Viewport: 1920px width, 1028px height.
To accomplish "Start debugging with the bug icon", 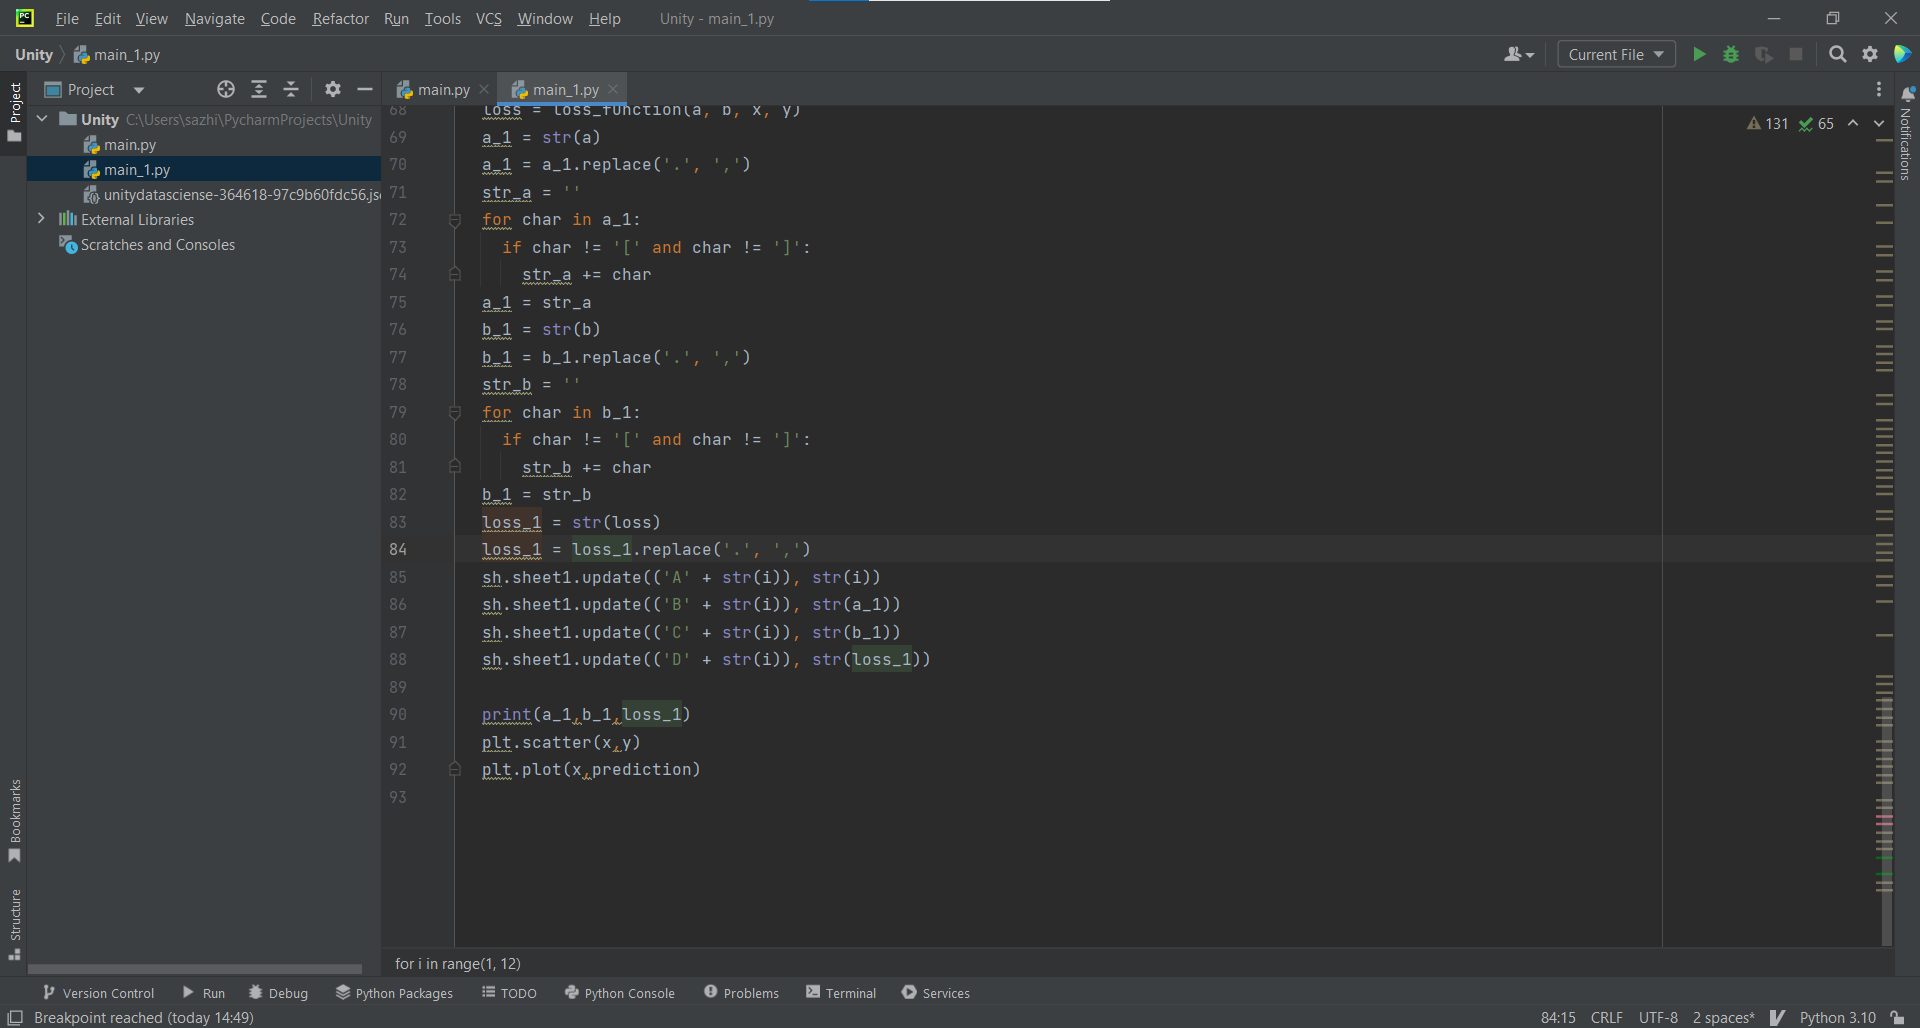I will pos(1732,54).
